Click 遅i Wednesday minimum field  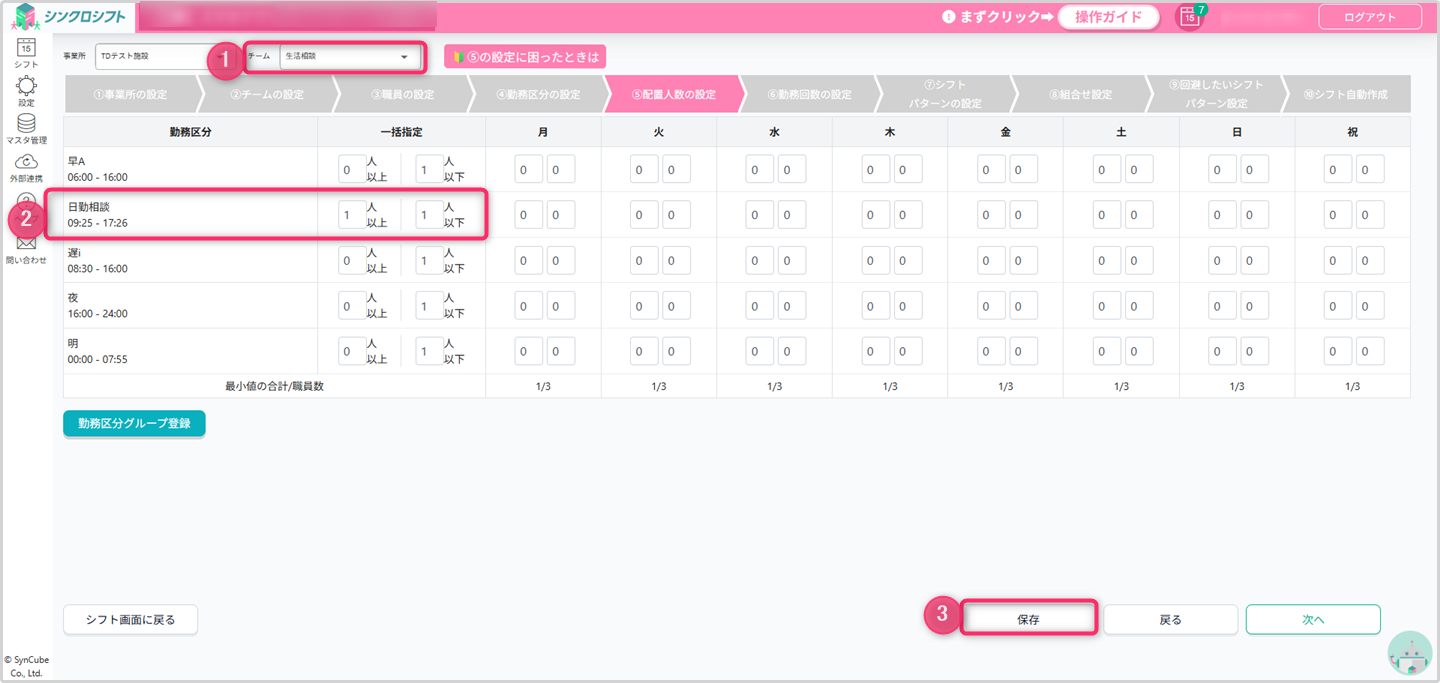[x=760, y=261]
